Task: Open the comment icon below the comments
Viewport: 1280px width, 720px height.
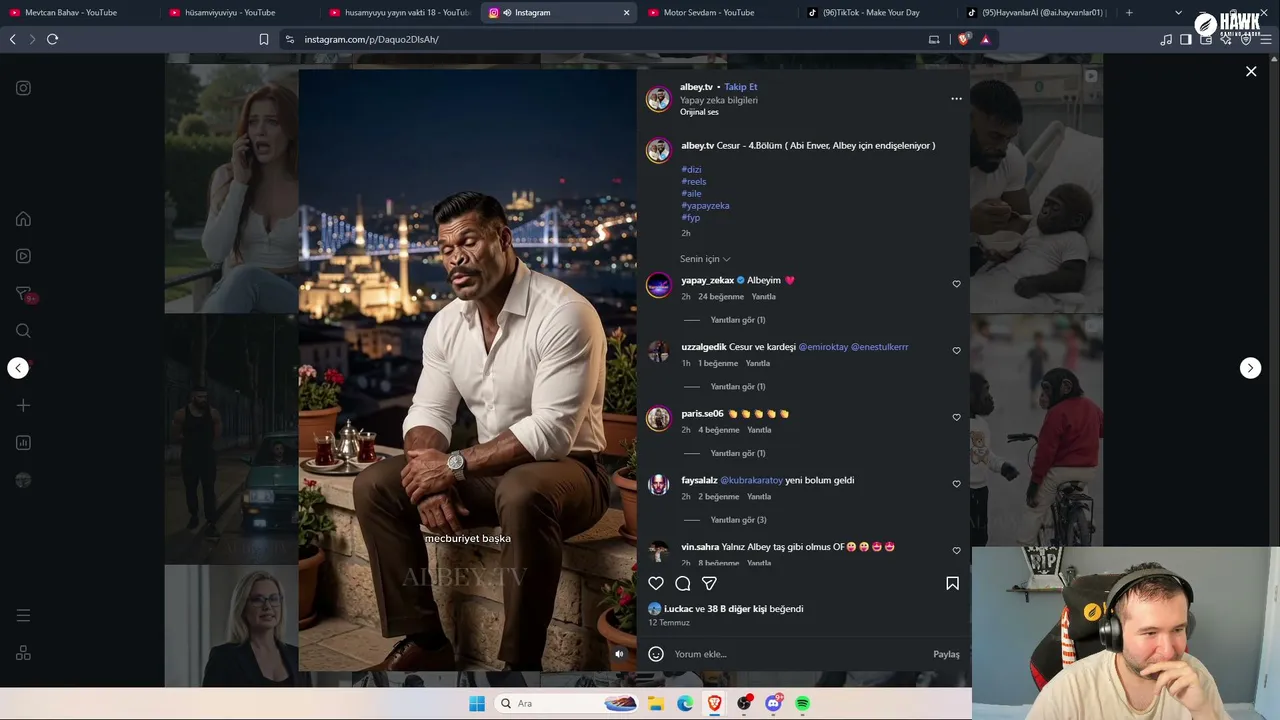Action: click(683, 583)
